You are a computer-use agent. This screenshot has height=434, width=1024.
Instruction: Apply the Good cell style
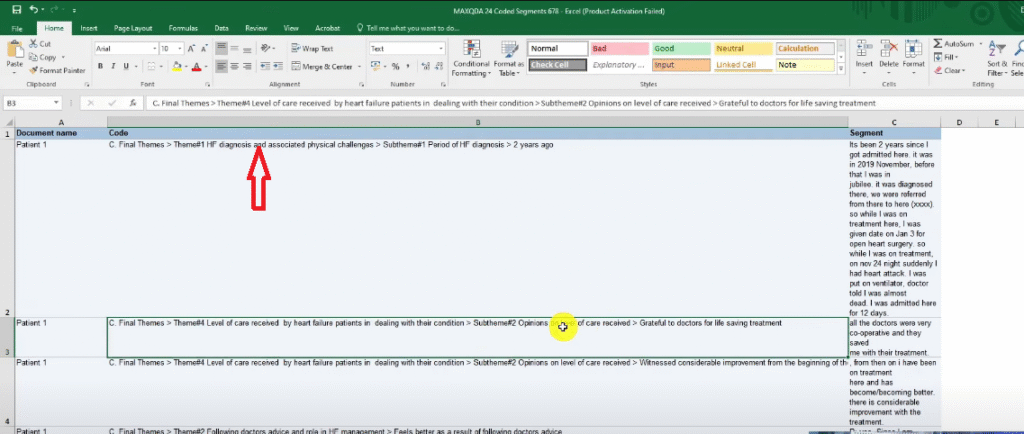[x=681, y=48]
